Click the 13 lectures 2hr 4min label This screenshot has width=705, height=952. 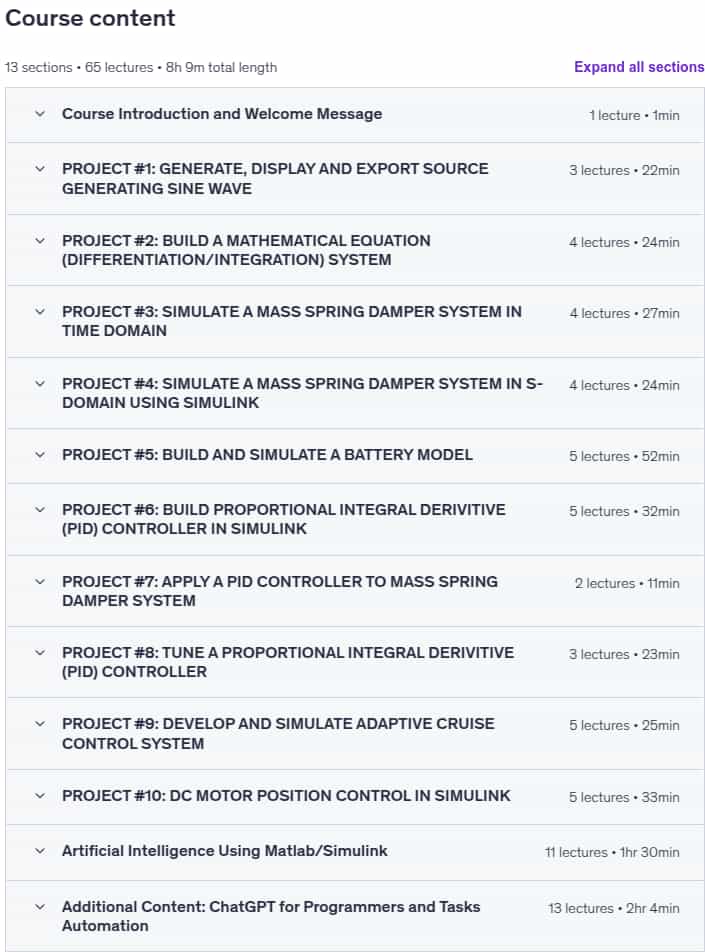[613, 908]
